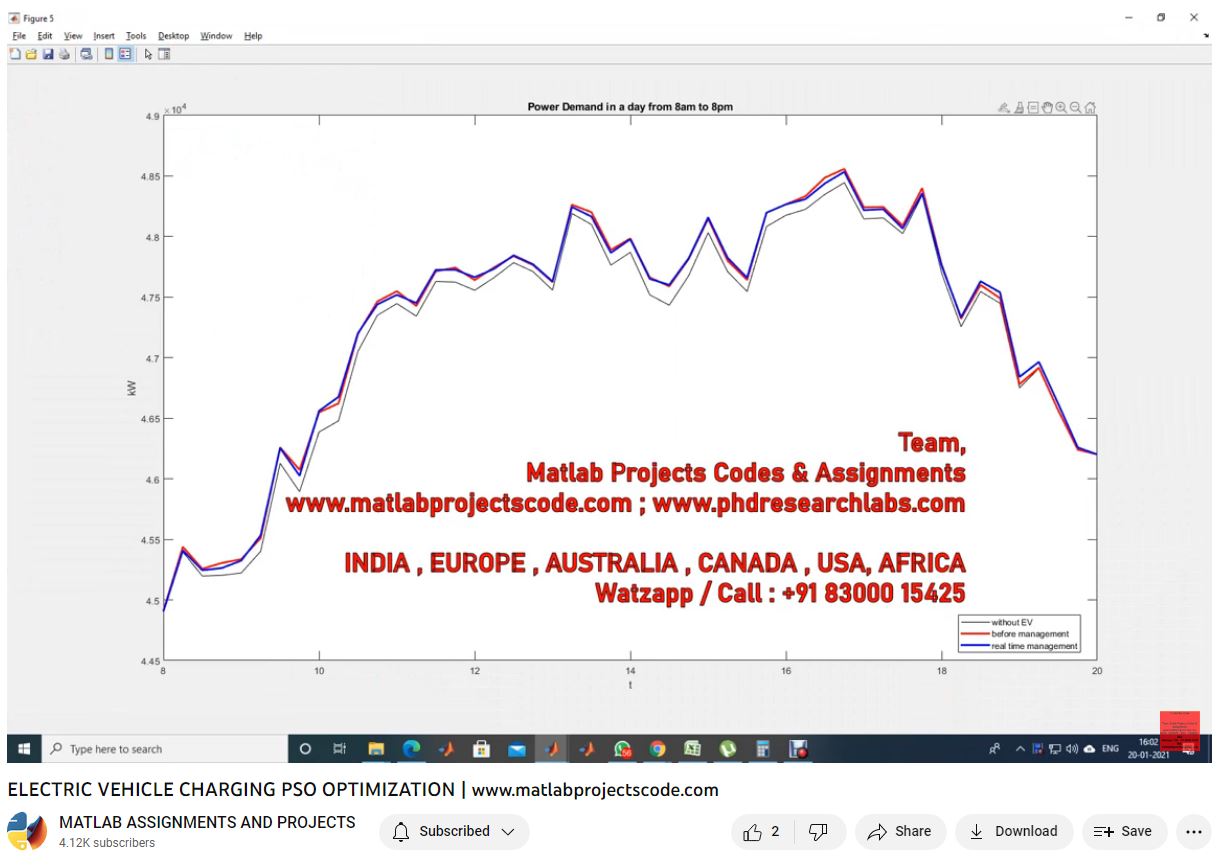1225x865 pixels.
Task: Open File Explorer from the taskbar
Action: 376,748
